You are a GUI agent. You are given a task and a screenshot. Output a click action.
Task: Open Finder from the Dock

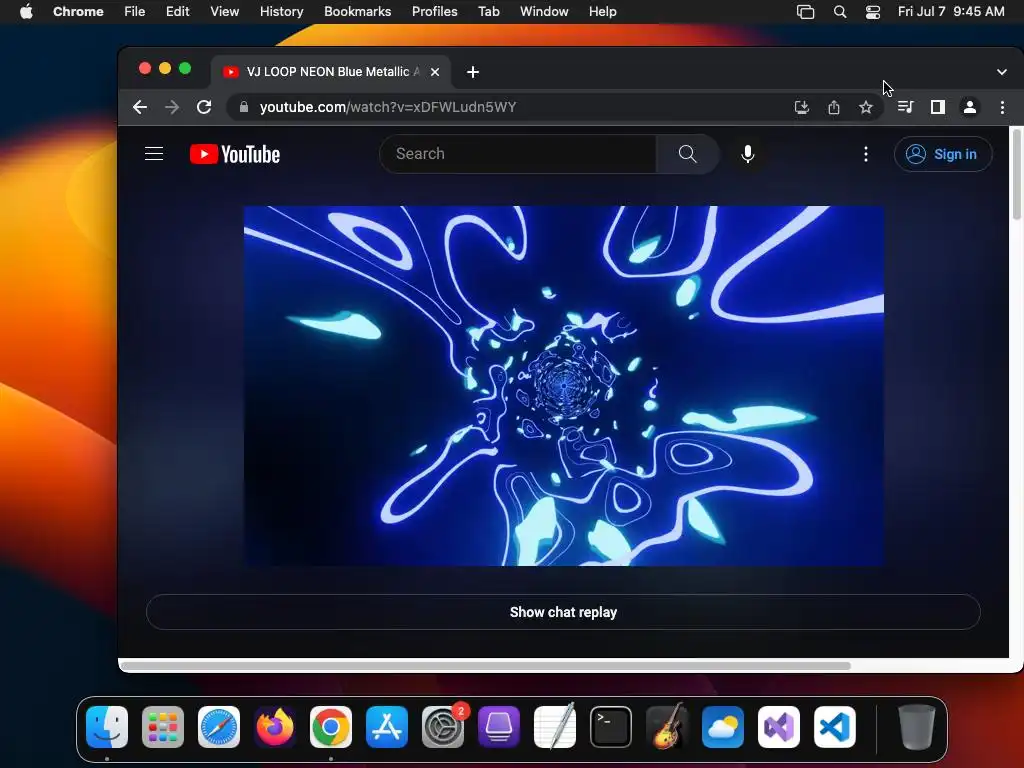[107, 727]
